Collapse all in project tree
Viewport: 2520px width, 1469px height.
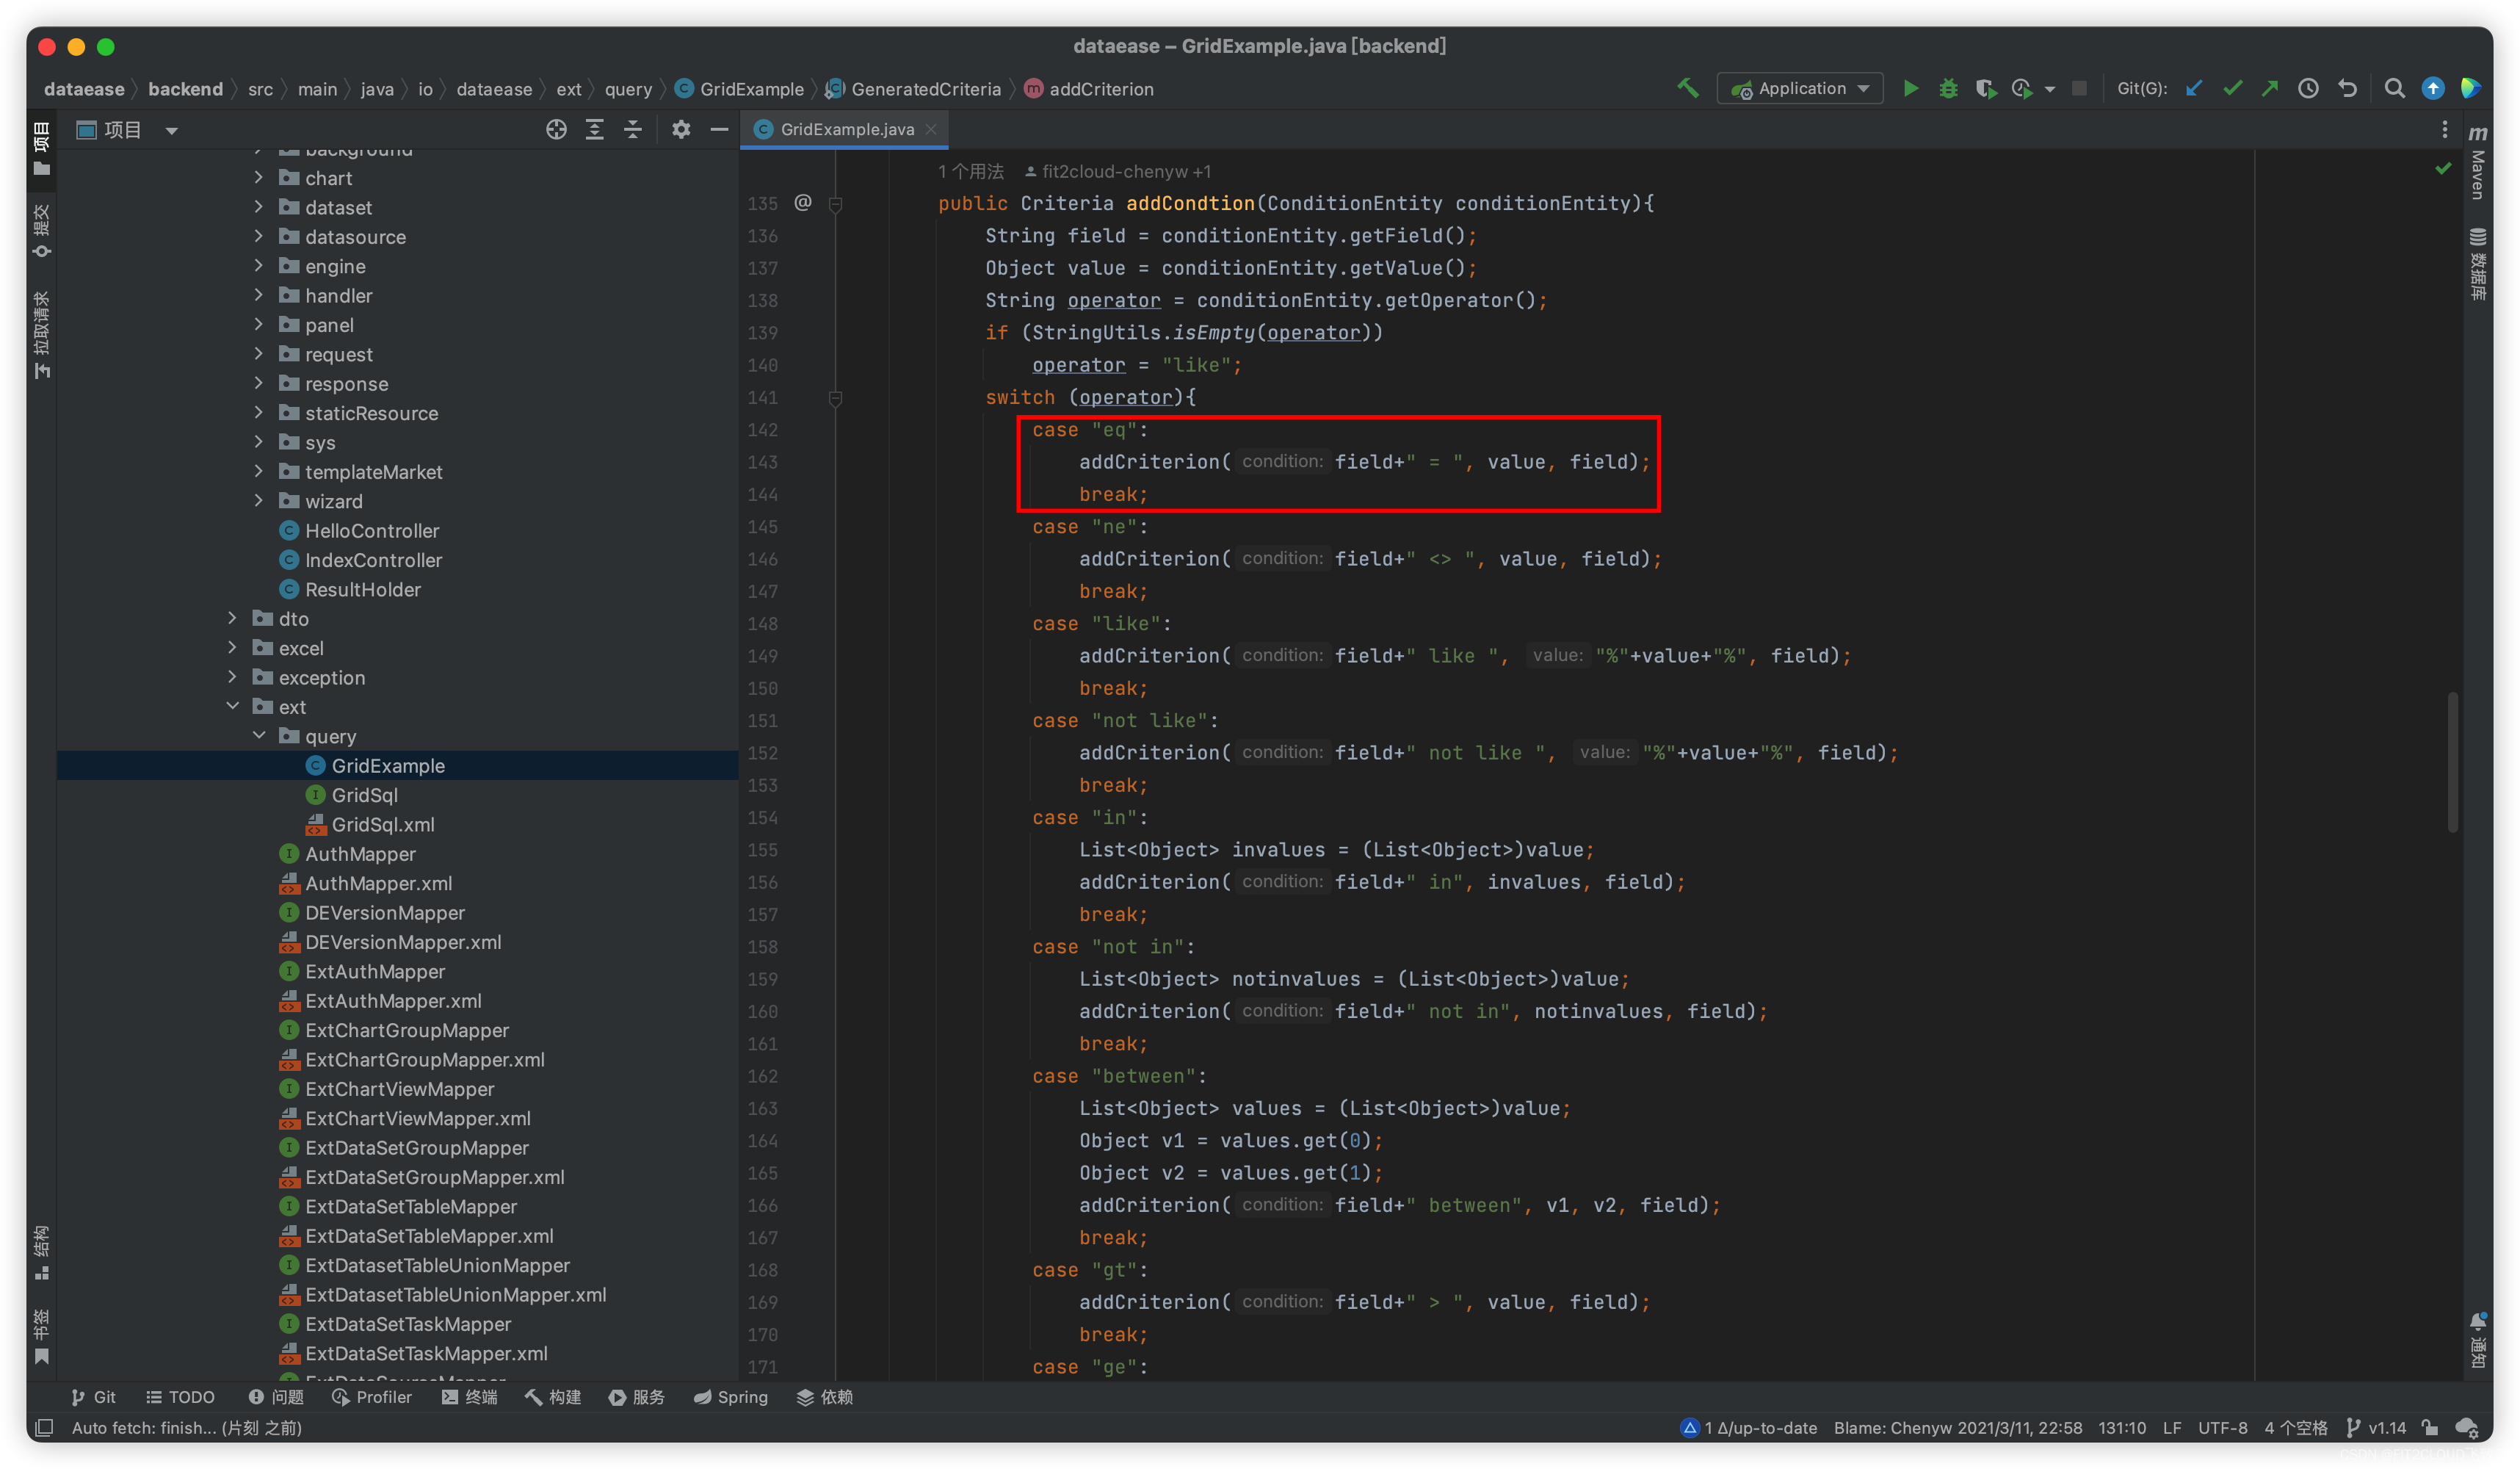pyautogui.click(x=633, y=130)
